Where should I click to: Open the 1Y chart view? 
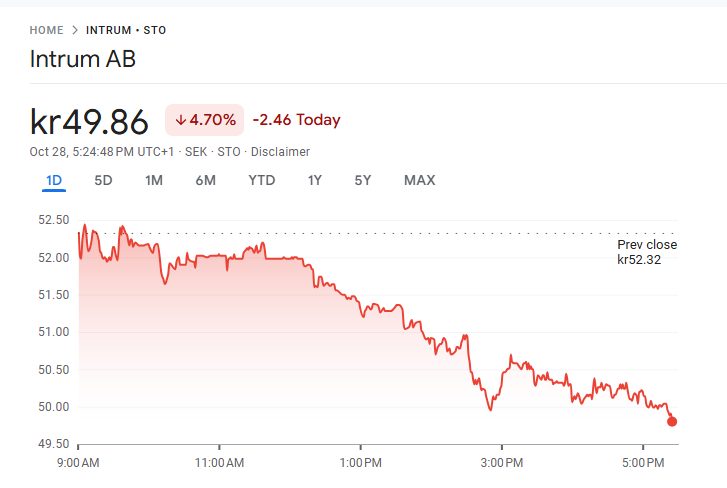315,181
